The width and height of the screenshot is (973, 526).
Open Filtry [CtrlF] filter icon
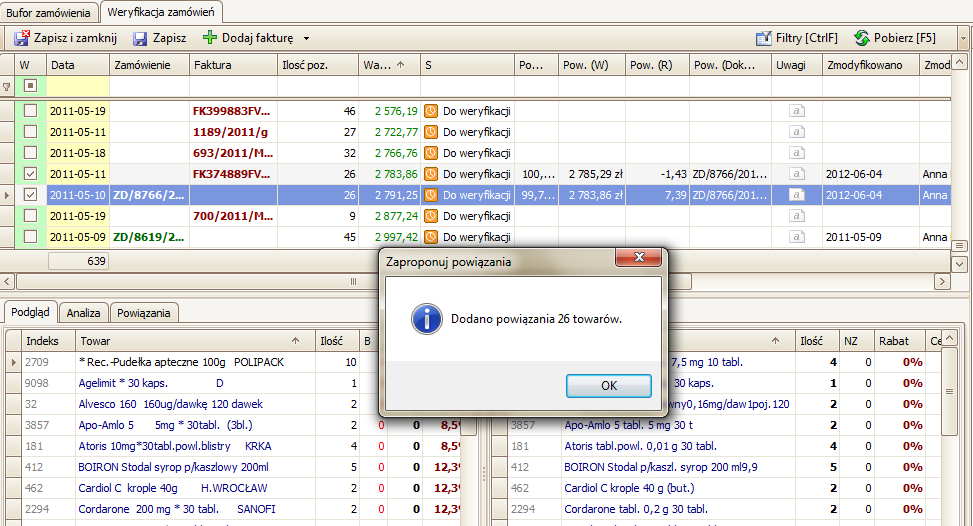763,38
